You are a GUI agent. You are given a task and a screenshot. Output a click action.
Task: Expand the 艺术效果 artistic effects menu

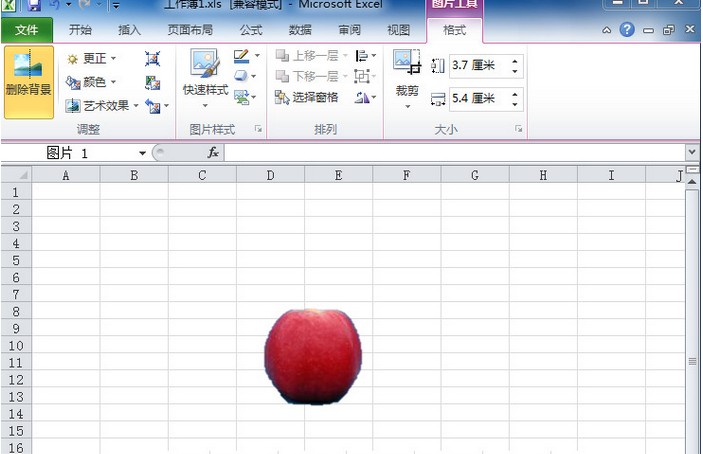pos(102,105)
